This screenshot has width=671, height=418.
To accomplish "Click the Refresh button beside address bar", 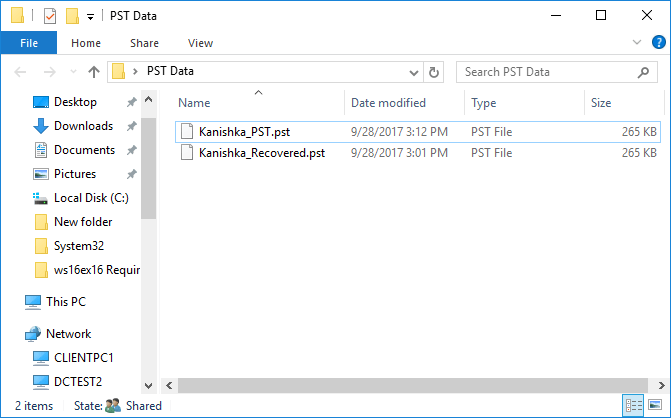I will pos(433,72).
